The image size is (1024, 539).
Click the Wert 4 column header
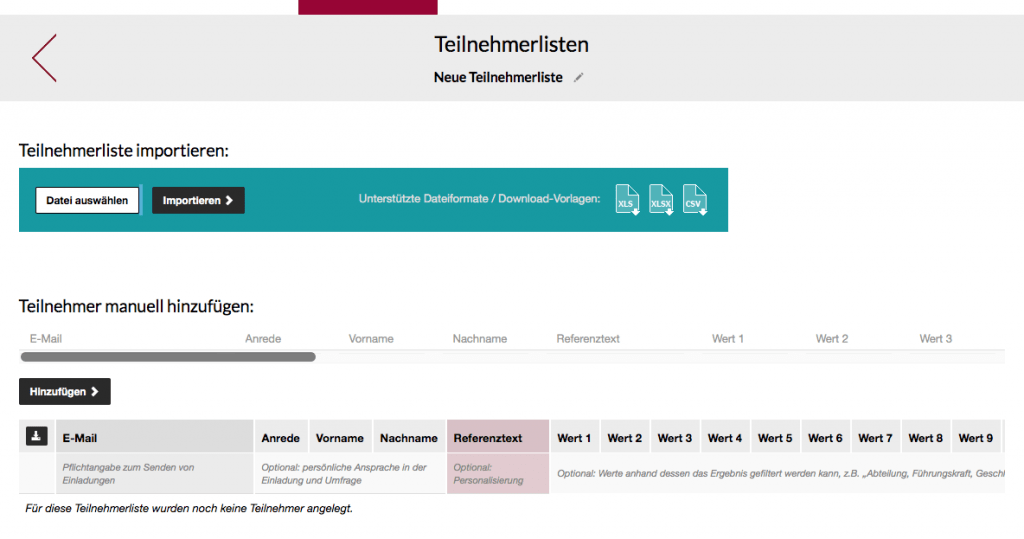click(725, 438)
